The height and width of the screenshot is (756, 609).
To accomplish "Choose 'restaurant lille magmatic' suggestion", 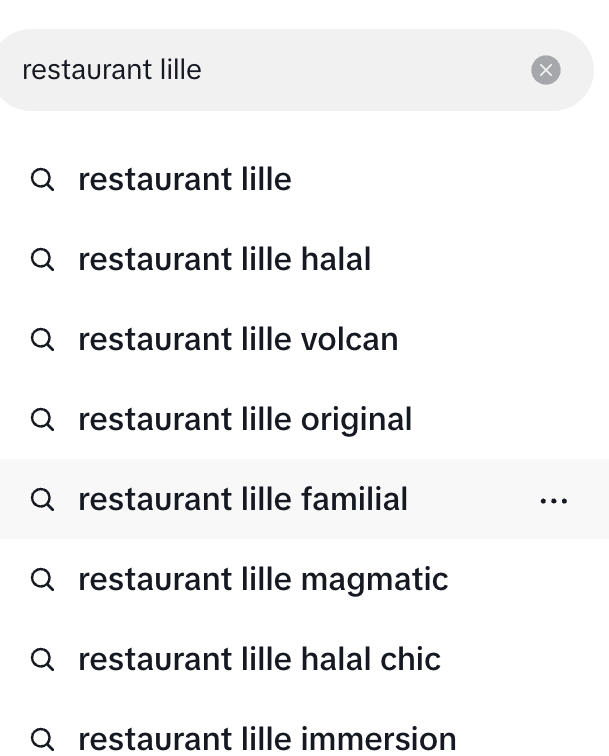I will coord(263,580).
